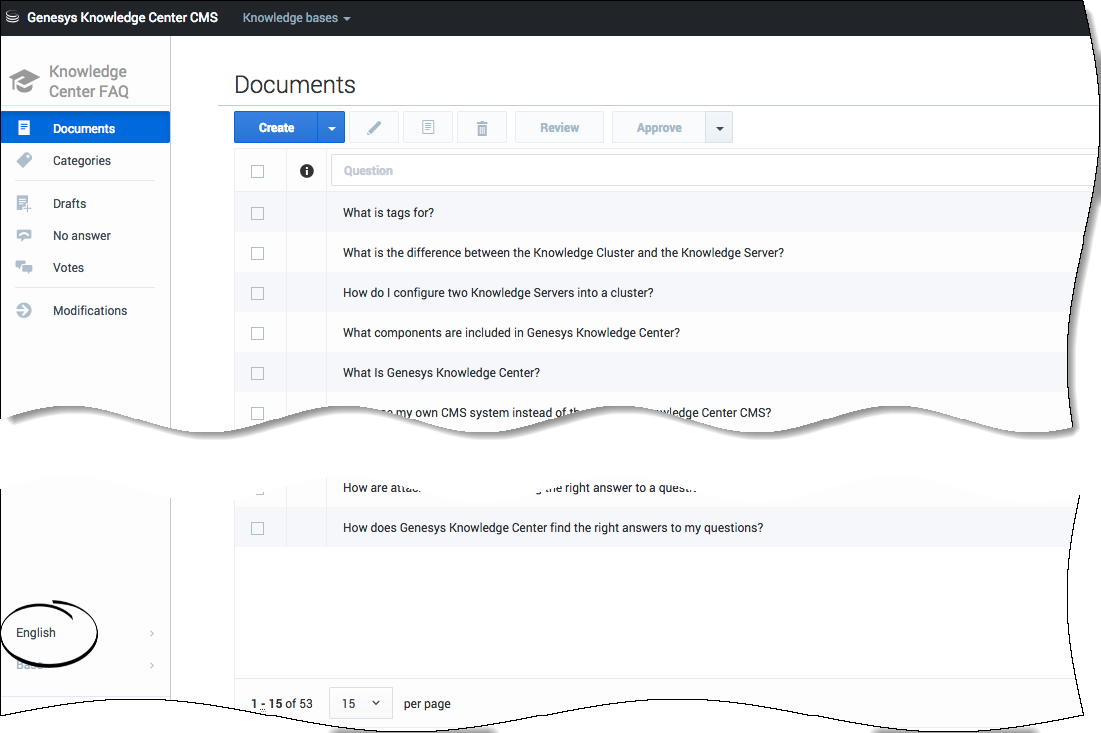Click the Question filter input field
The height and width of the screenshot is (733, 1101).
(x=700, y=171)
